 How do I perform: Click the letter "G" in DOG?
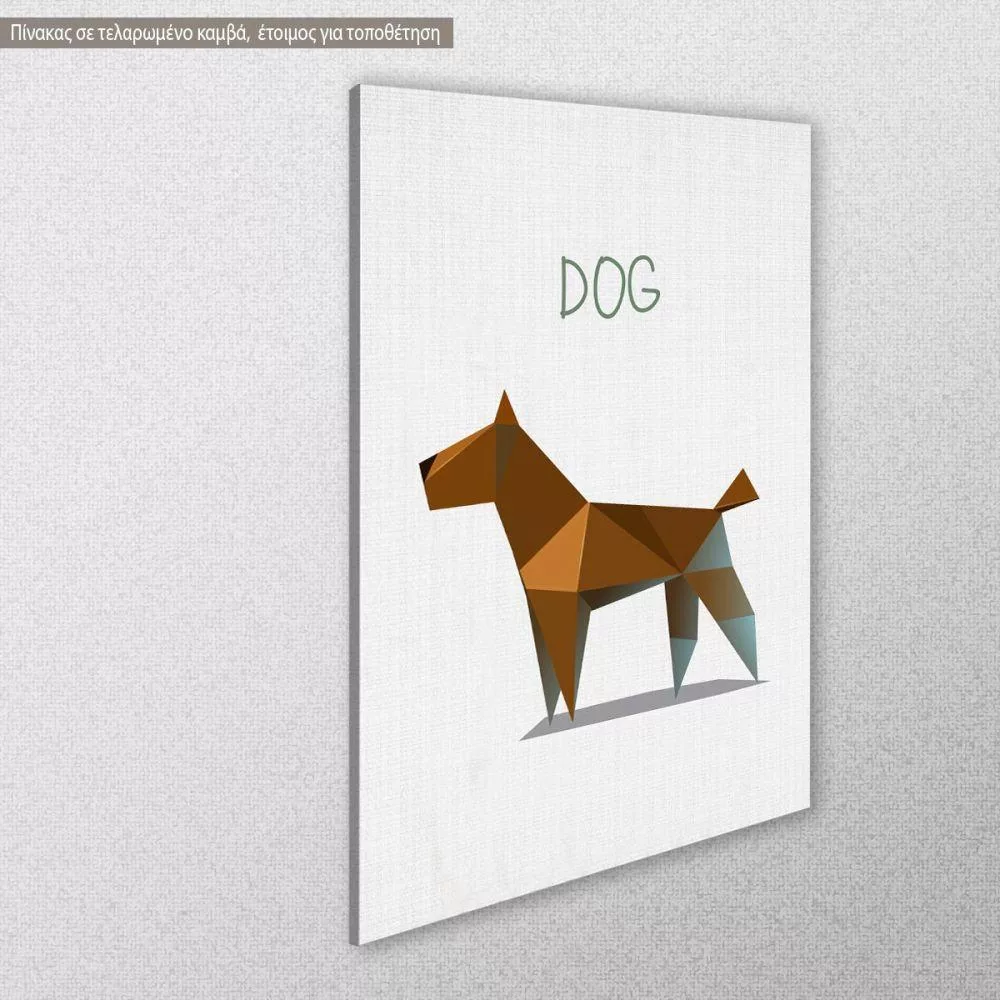(642, 287)
